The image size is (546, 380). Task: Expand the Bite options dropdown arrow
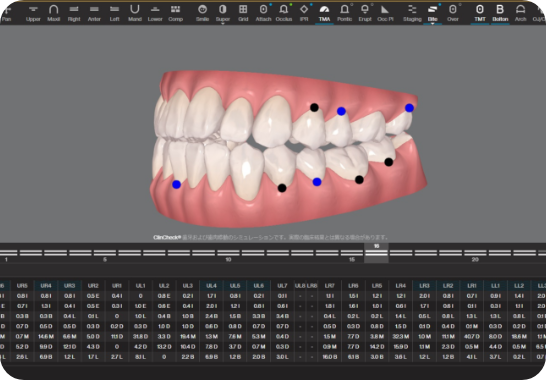(432, 24)
